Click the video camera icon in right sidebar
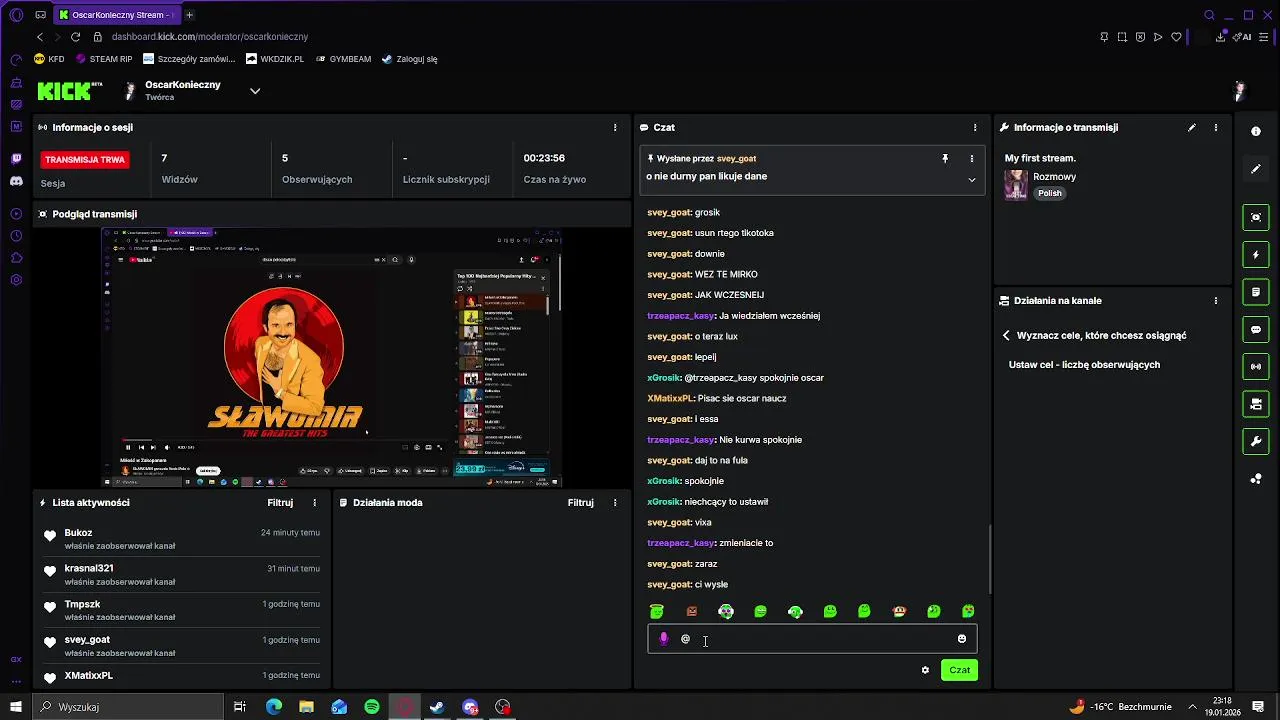Image resolution: width=1280 pixels, height=720 pixels. 1256,404
